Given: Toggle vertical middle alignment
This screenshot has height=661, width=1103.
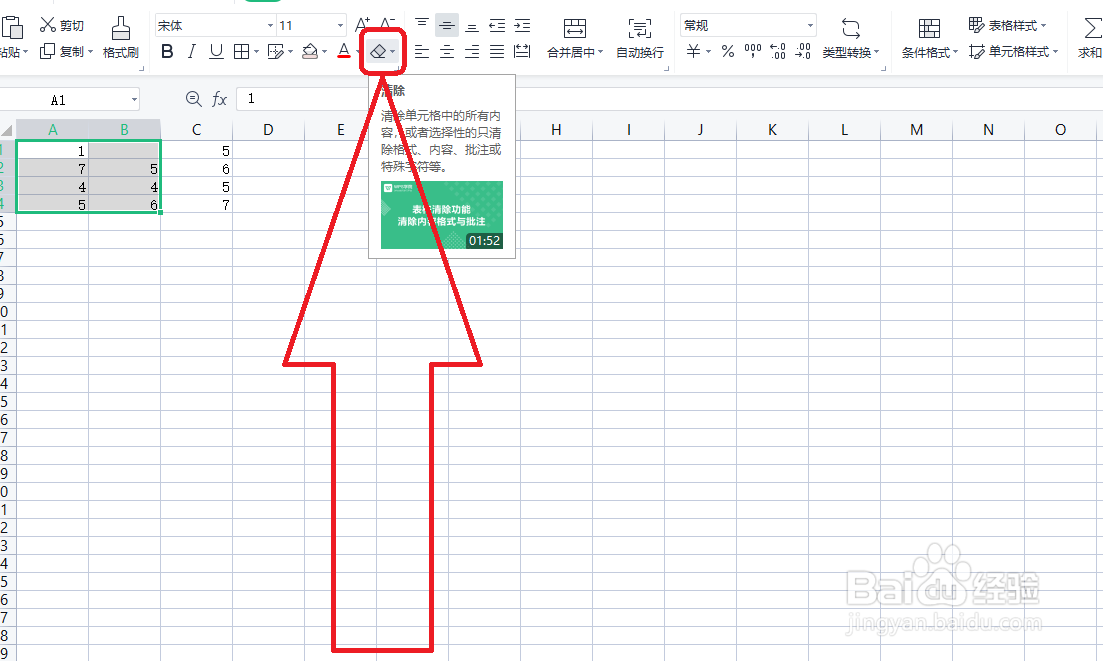Looking at the screenshot, I should [447, 25].
